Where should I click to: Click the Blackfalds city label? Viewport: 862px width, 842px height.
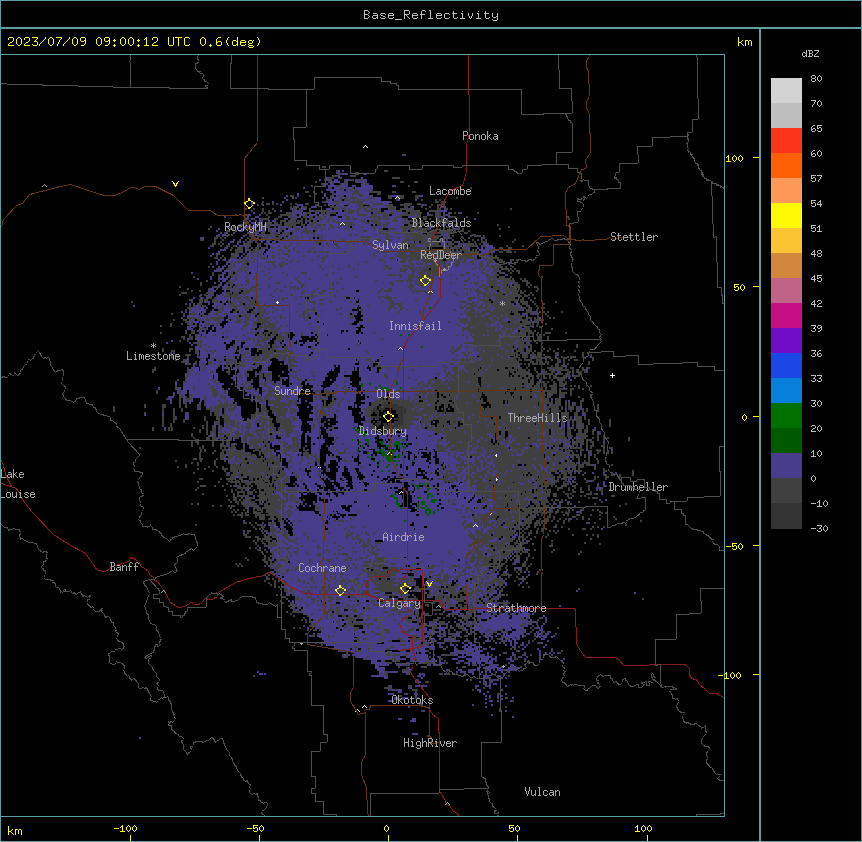441,223
